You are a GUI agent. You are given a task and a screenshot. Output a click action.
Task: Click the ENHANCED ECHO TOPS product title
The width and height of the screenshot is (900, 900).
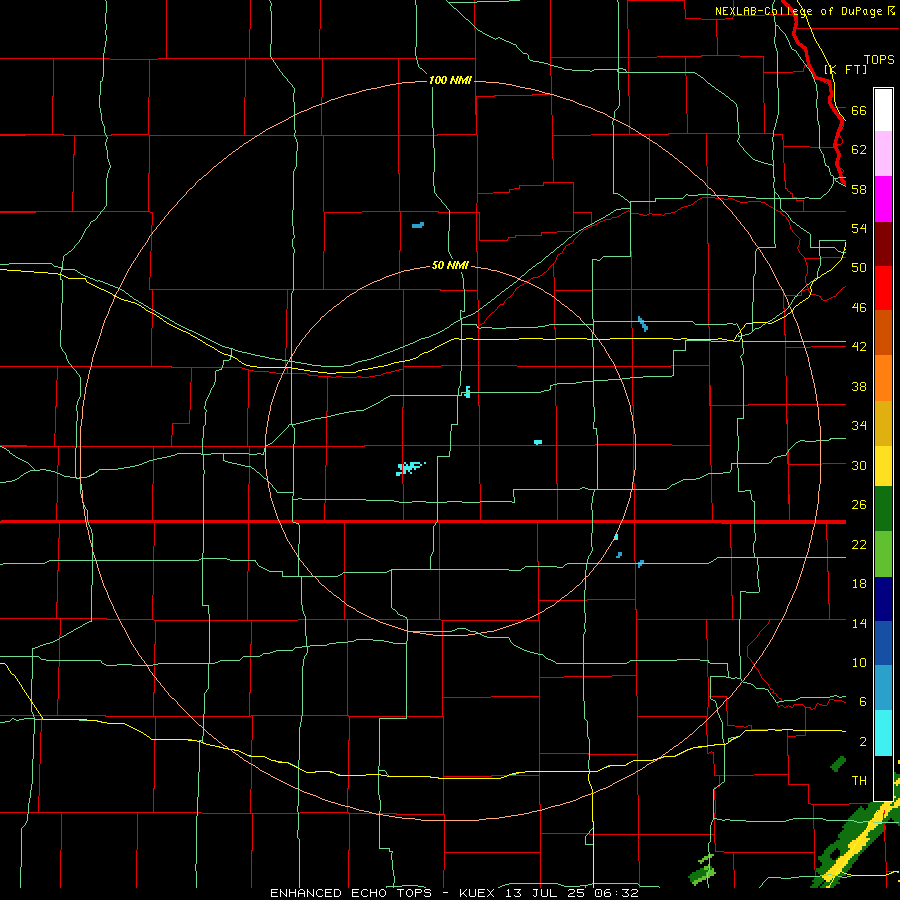click(x=351, y=893)
